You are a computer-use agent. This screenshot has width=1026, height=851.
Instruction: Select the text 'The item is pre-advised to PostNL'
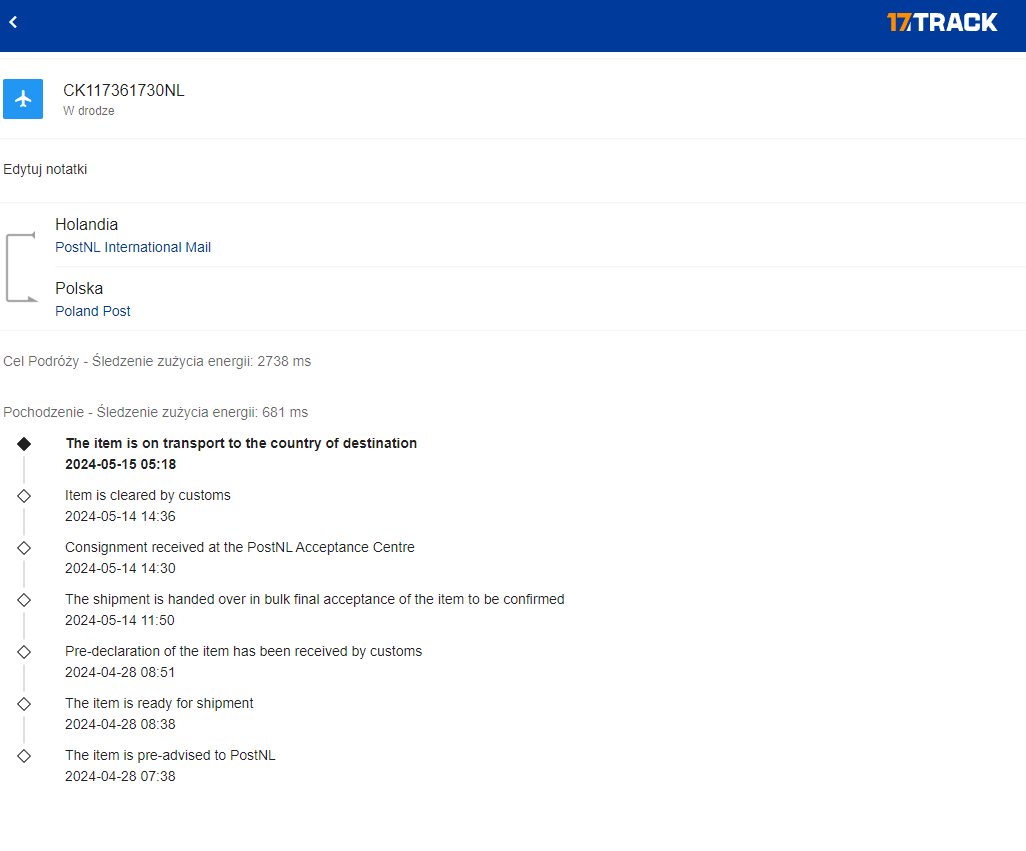point(170,755)
